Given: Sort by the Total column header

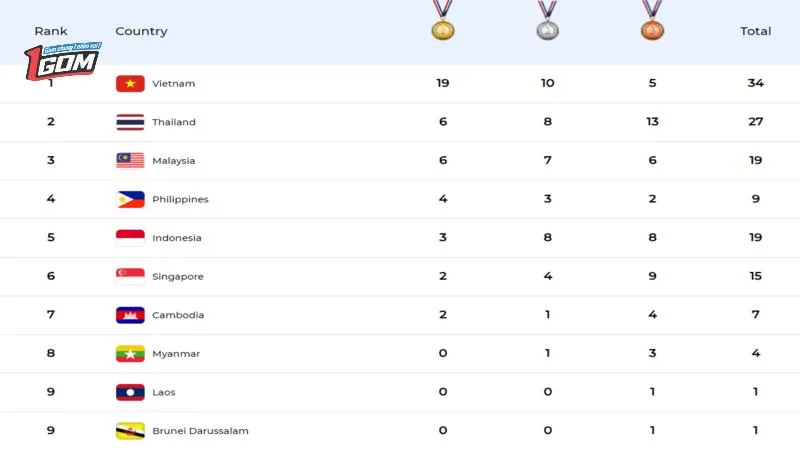Looking at the screenshot, I should 756,31.
